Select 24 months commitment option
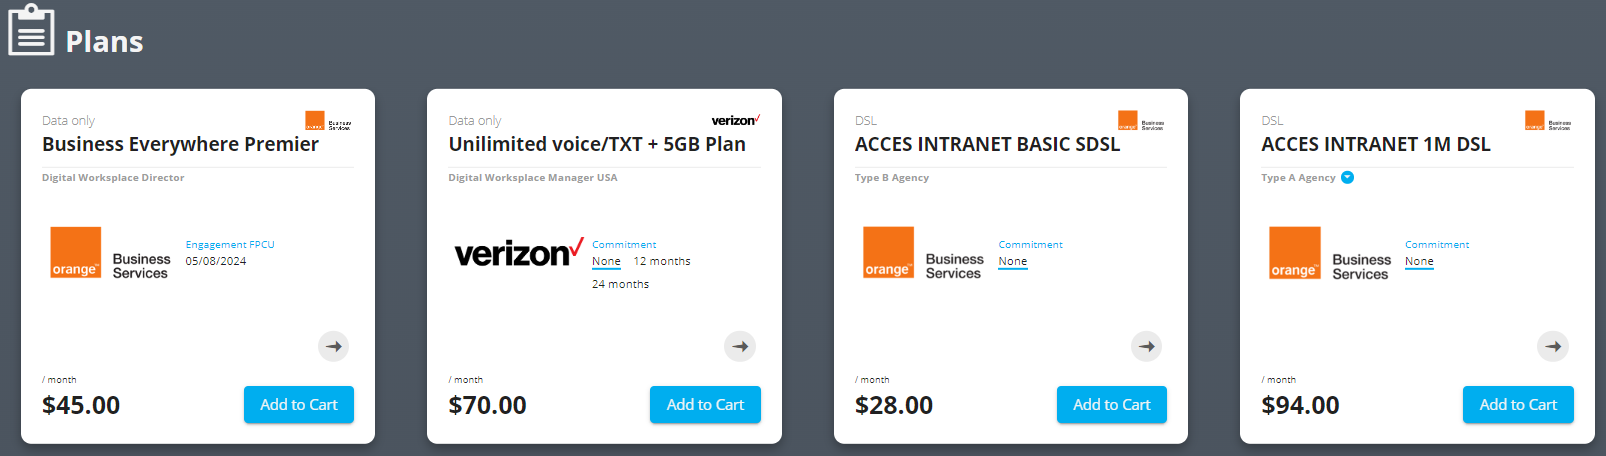The height and width of the screenshot is (456, 1606). 620,284
